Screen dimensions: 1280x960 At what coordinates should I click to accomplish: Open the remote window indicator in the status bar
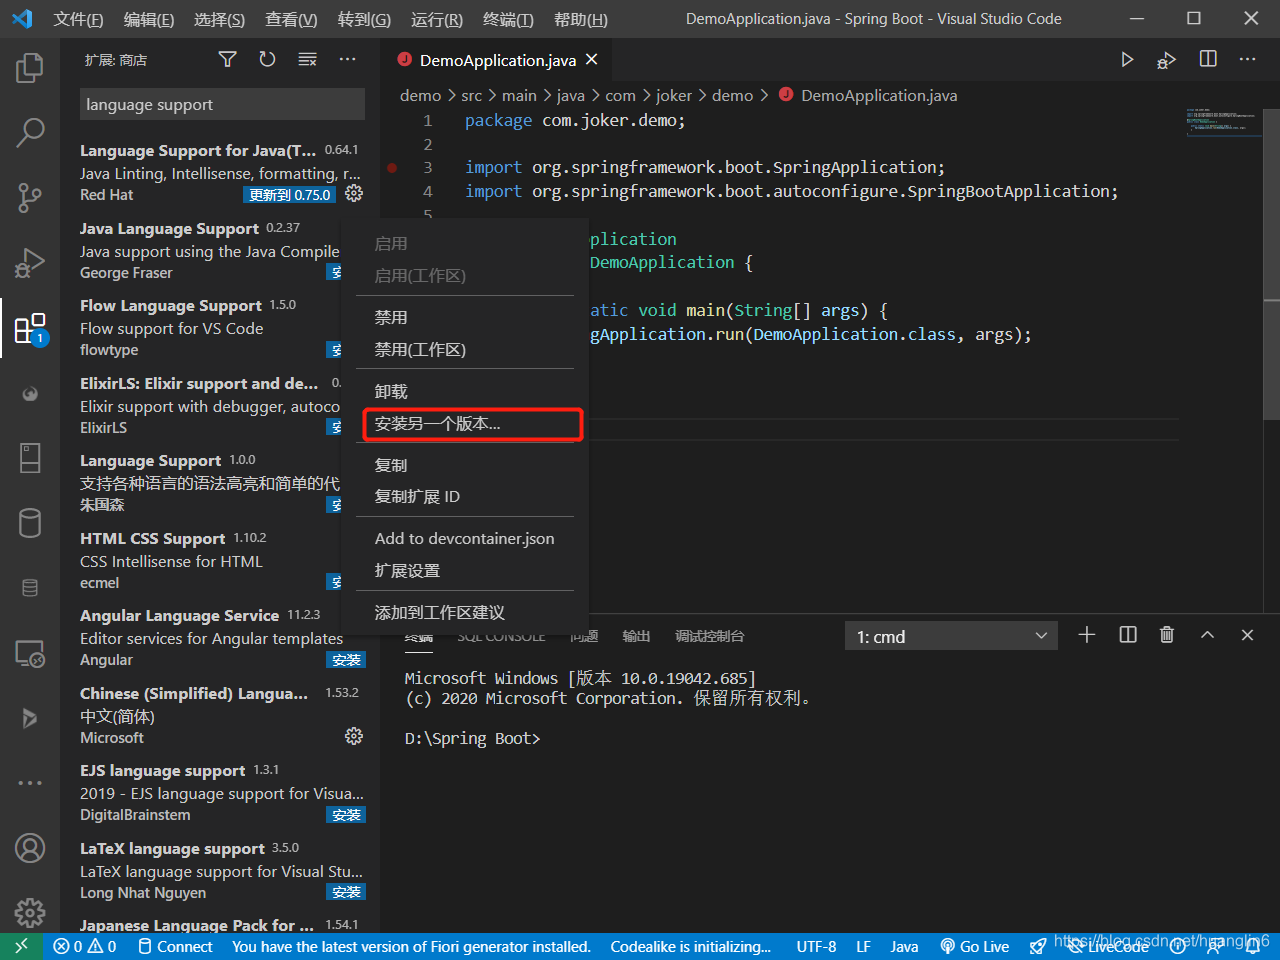[21, 946]
